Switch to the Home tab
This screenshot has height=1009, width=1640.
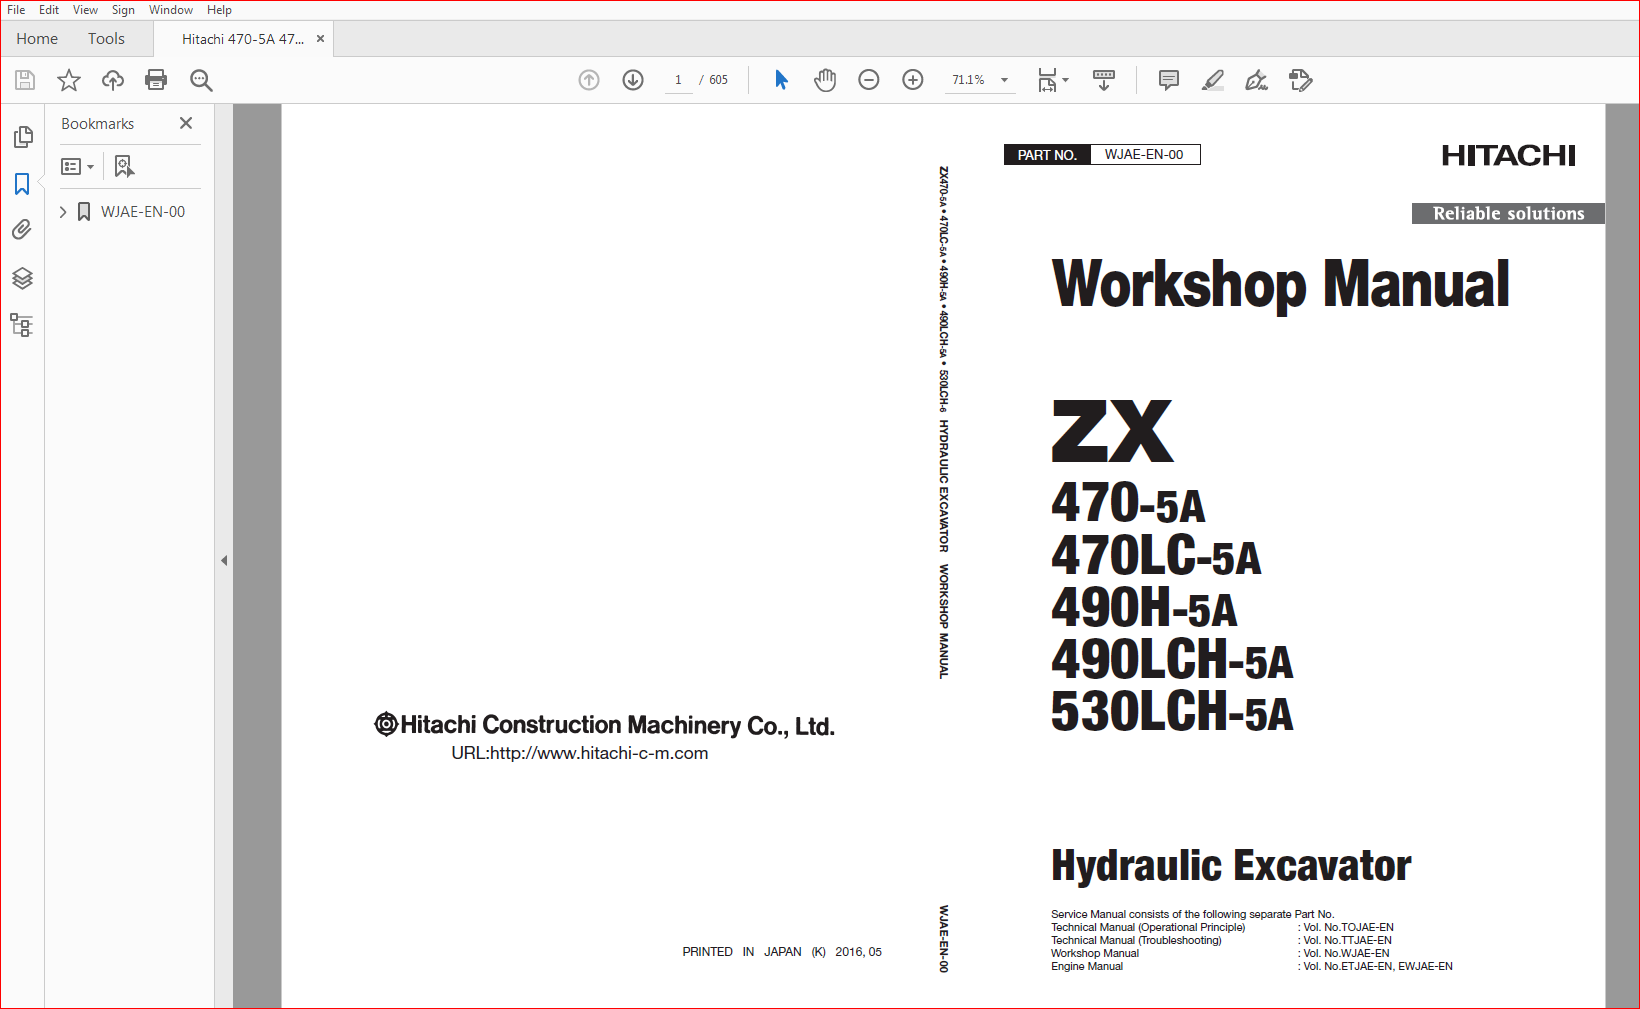[37, 39]
